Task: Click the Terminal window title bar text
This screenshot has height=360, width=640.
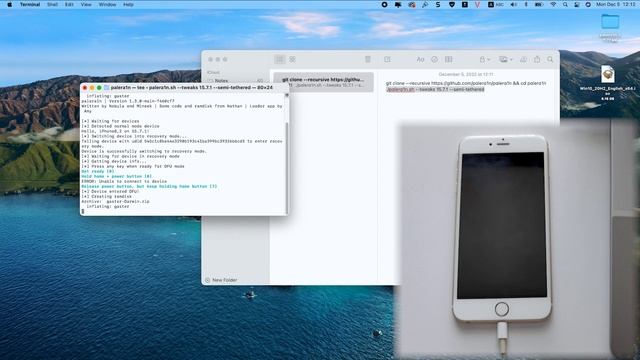Action: click(x=192, y=87)
